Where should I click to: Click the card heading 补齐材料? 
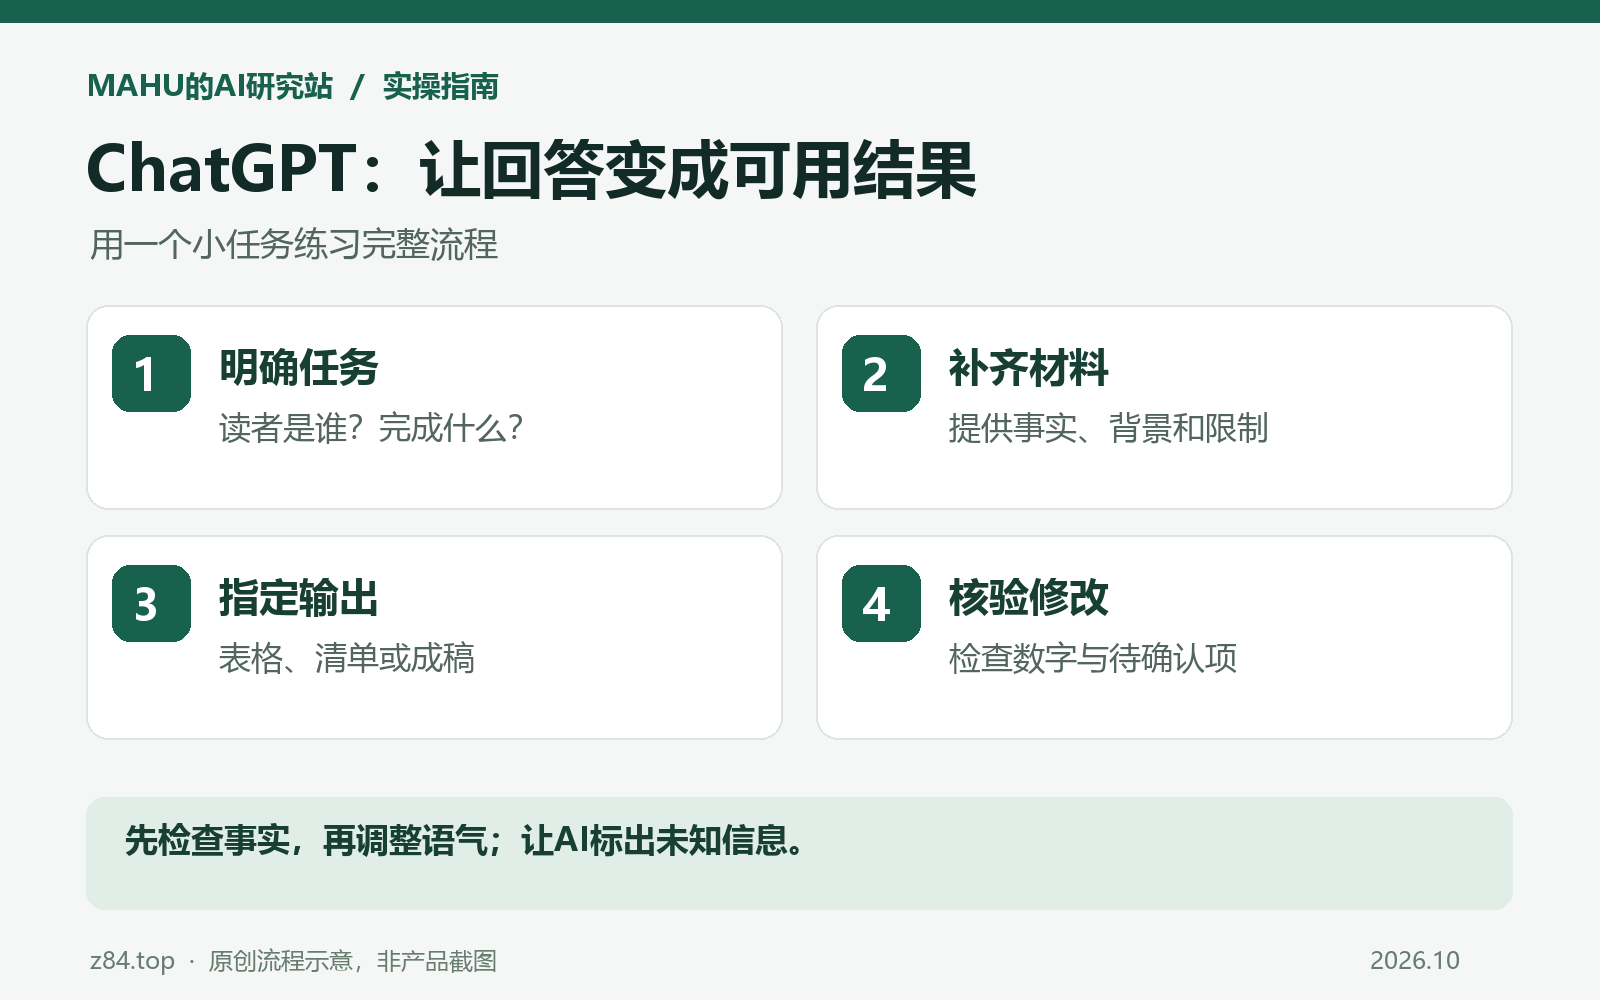(1029, 368)
